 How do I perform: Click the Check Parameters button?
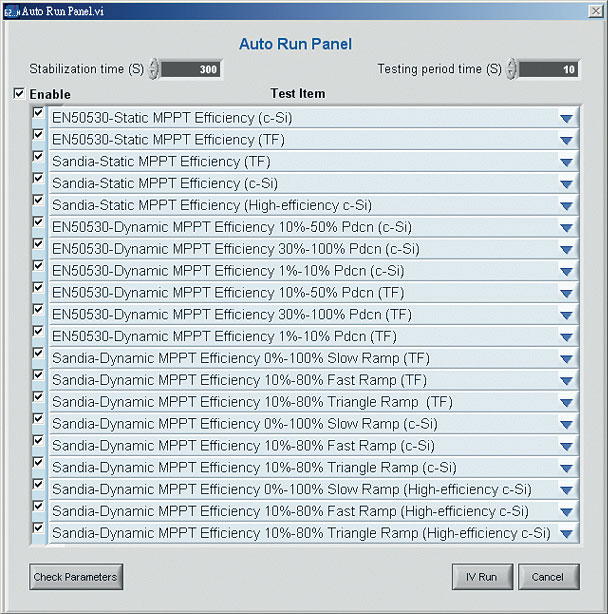(76, 577)
